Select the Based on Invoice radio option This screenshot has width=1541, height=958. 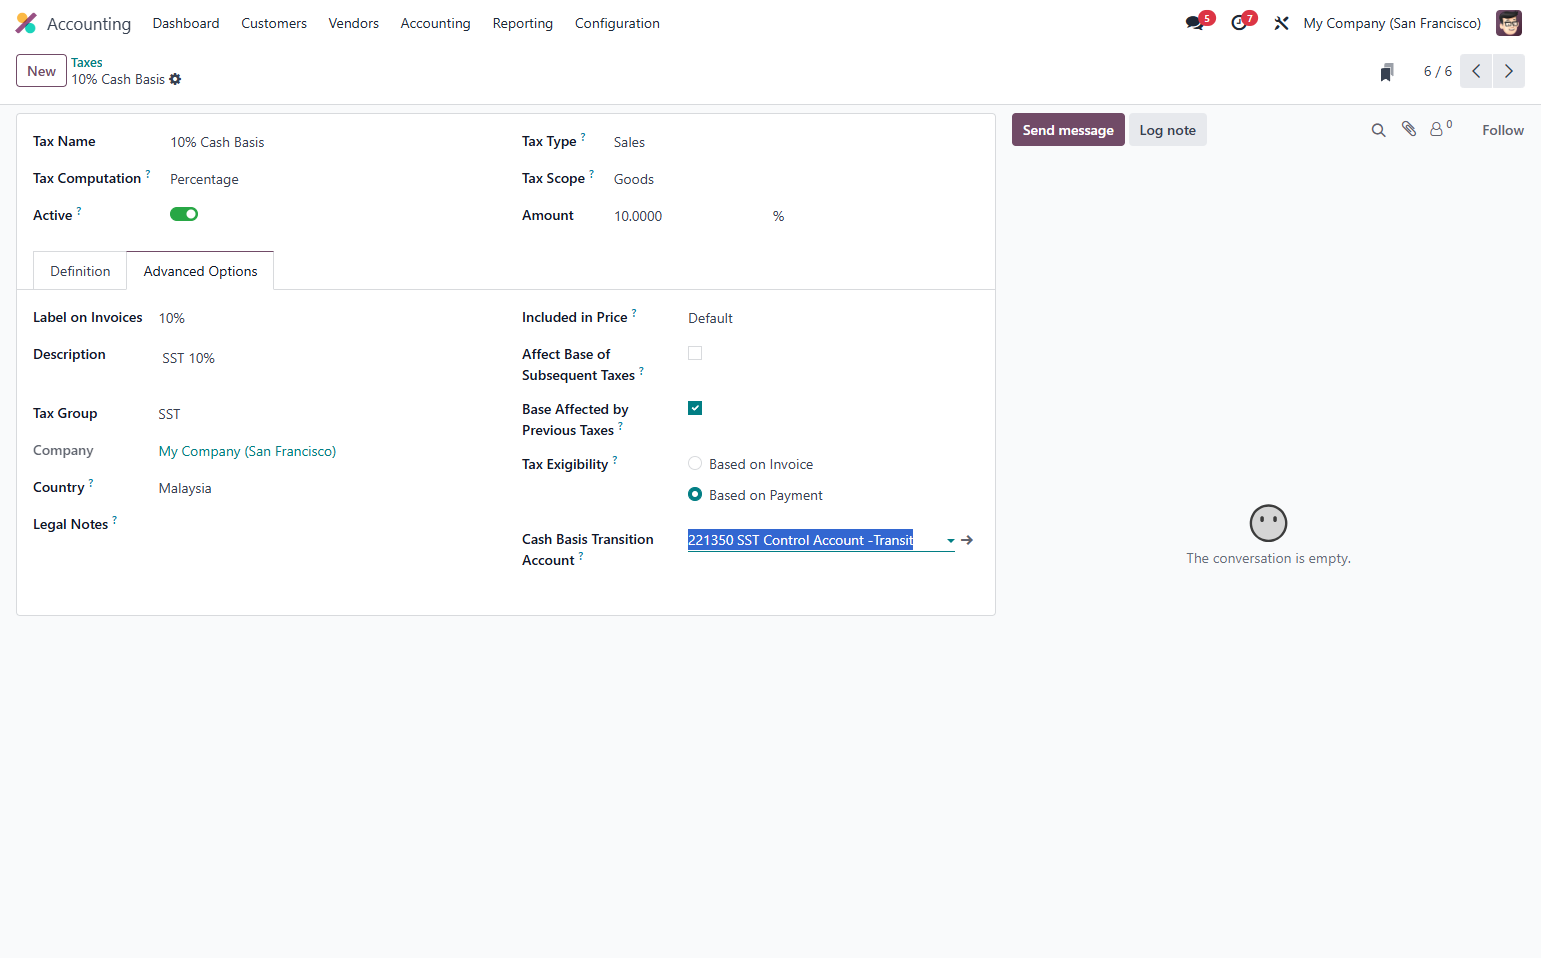[695, 463]
